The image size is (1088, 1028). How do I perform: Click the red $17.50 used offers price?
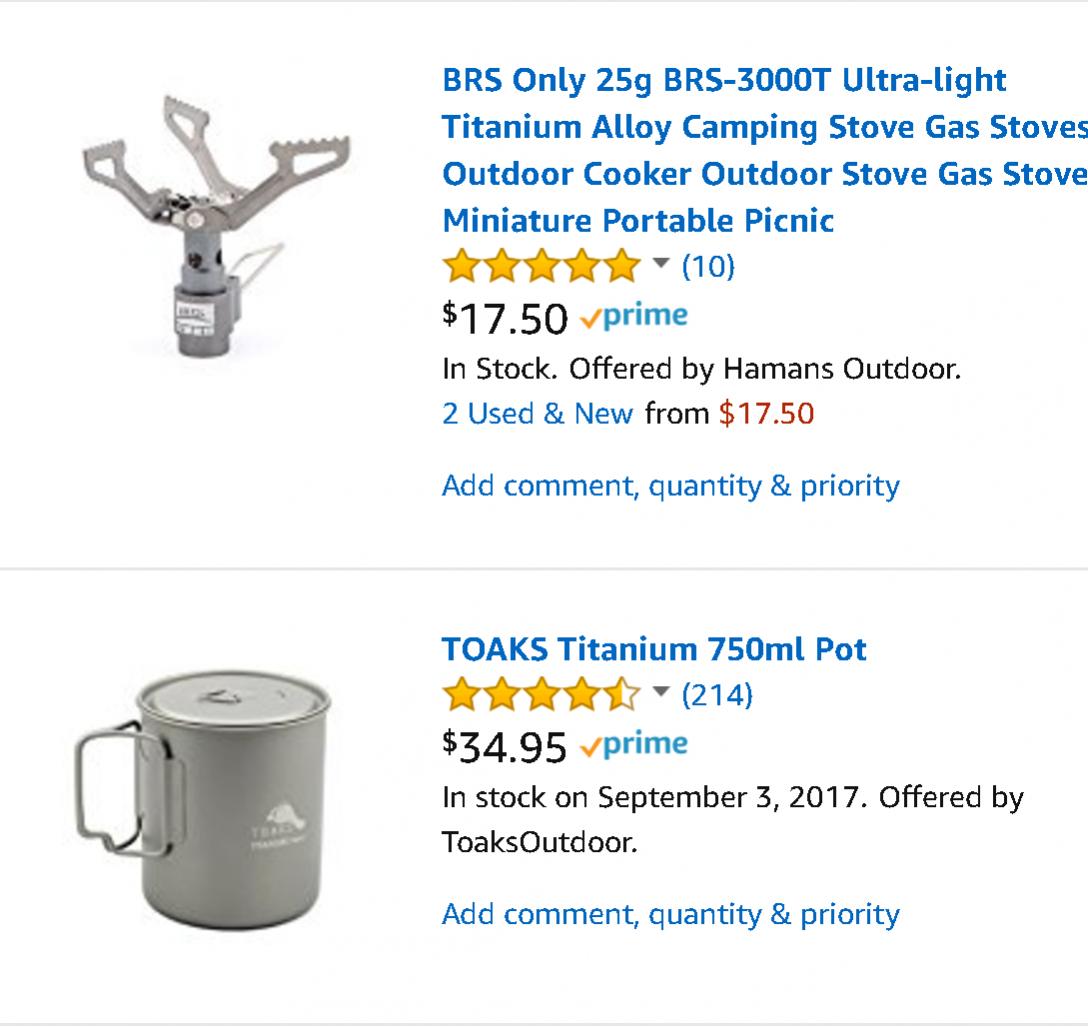(766, 414)
